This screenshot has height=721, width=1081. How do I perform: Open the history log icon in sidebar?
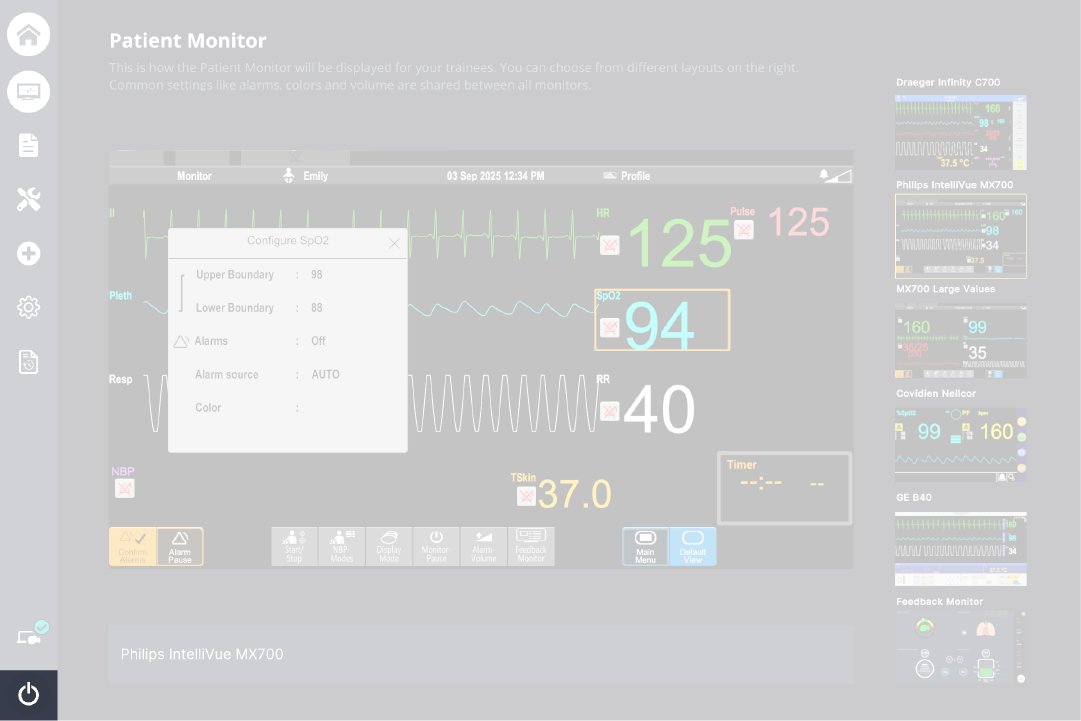point(28,362)
